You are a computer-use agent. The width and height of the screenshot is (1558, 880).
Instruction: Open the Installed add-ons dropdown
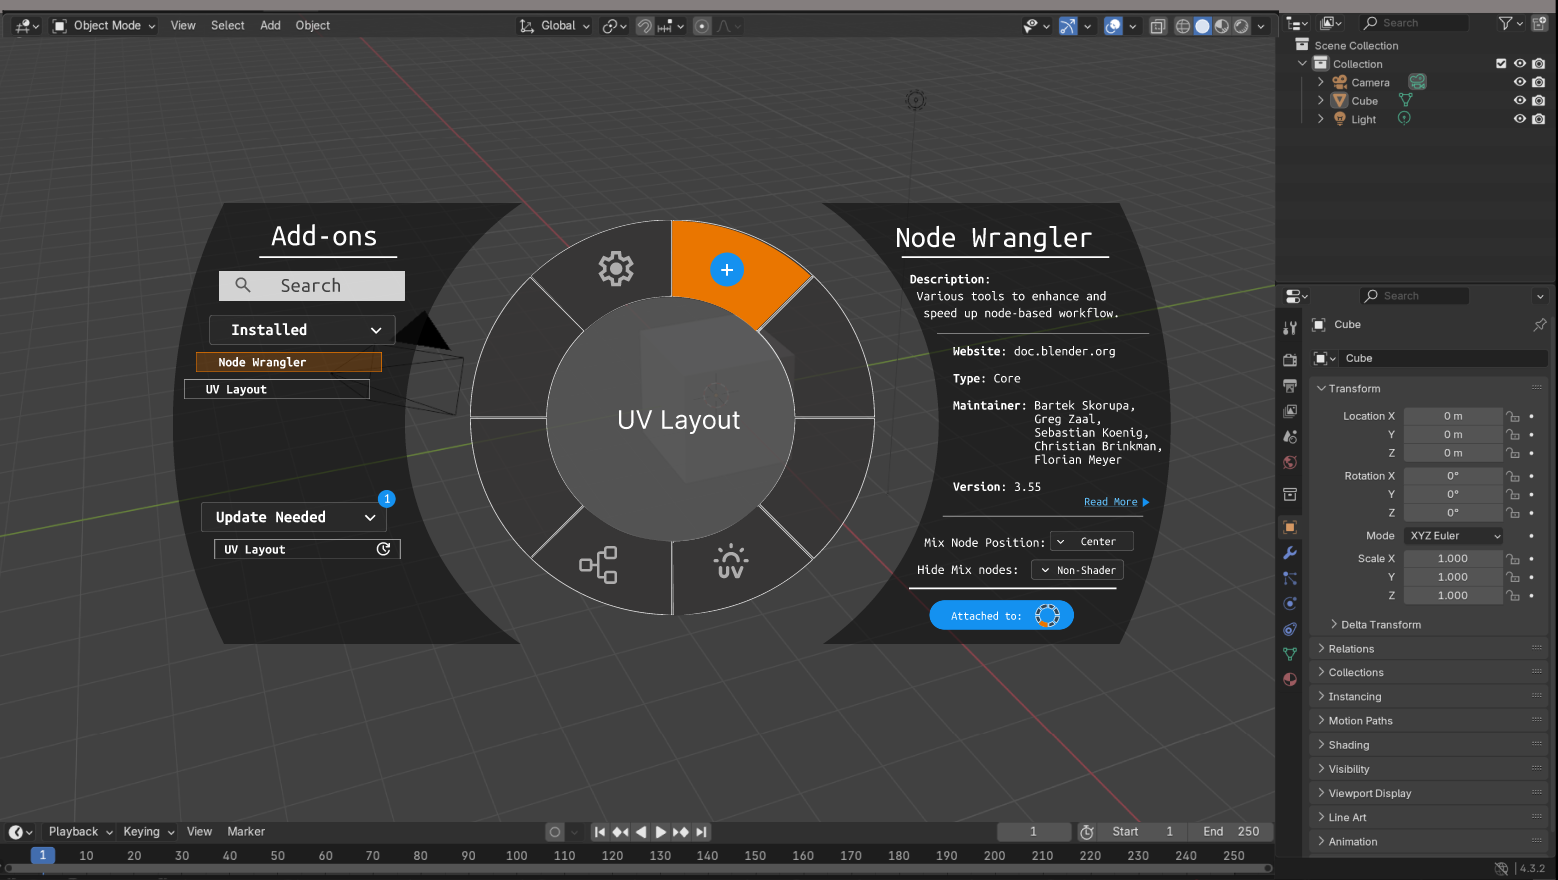[x=302, y=330]
